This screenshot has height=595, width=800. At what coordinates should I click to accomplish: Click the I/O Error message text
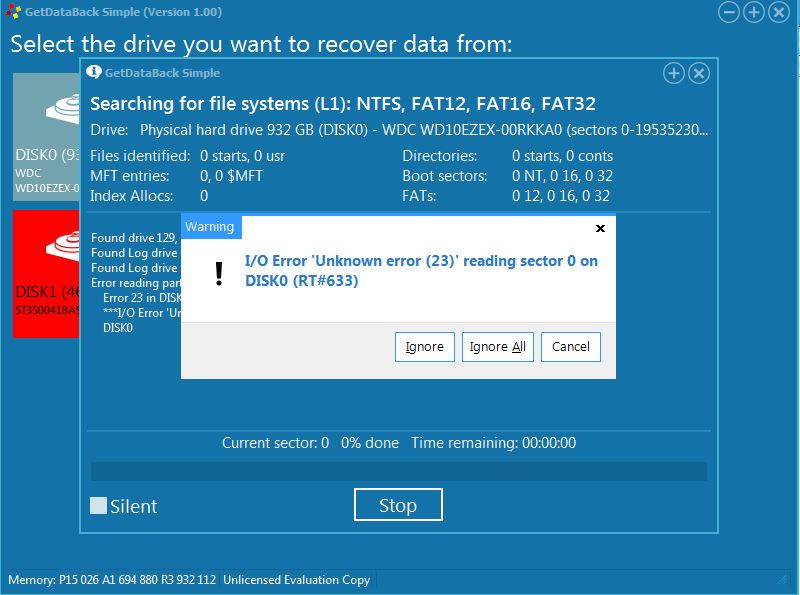(x=421, y=270)
